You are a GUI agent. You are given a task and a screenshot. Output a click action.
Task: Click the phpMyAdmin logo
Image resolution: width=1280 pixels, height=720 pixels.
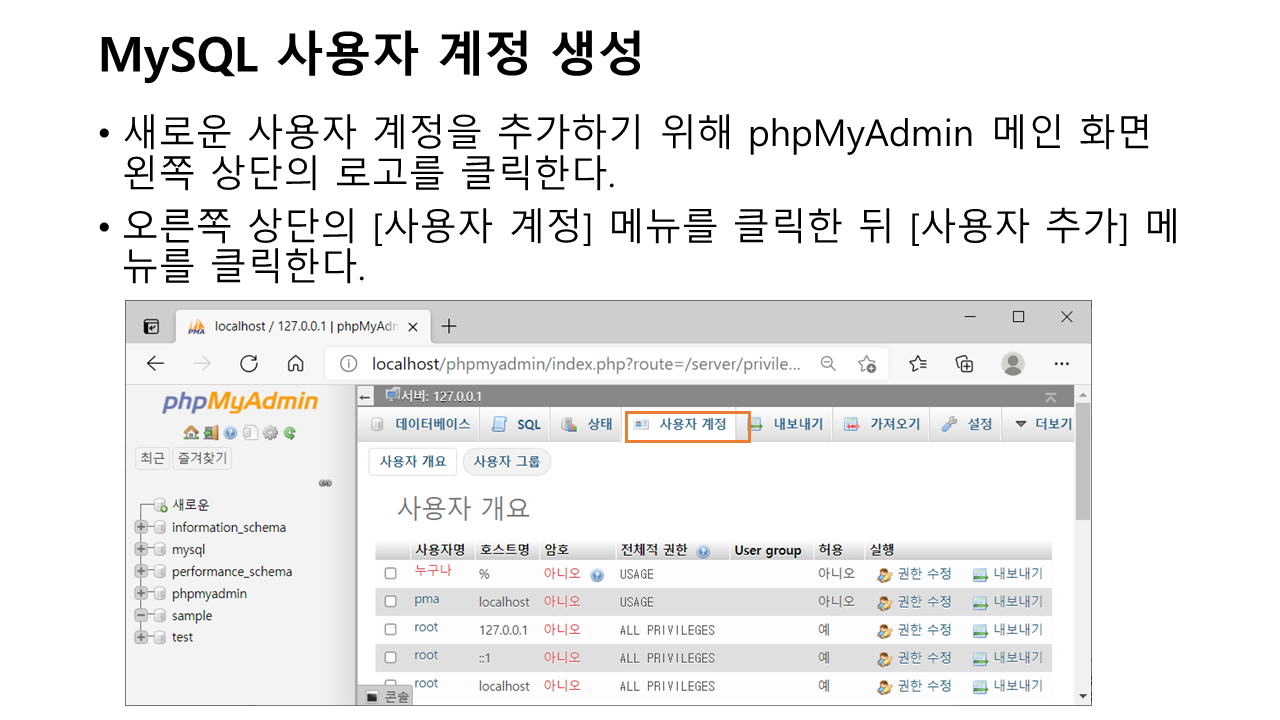[x=240, y=402]
